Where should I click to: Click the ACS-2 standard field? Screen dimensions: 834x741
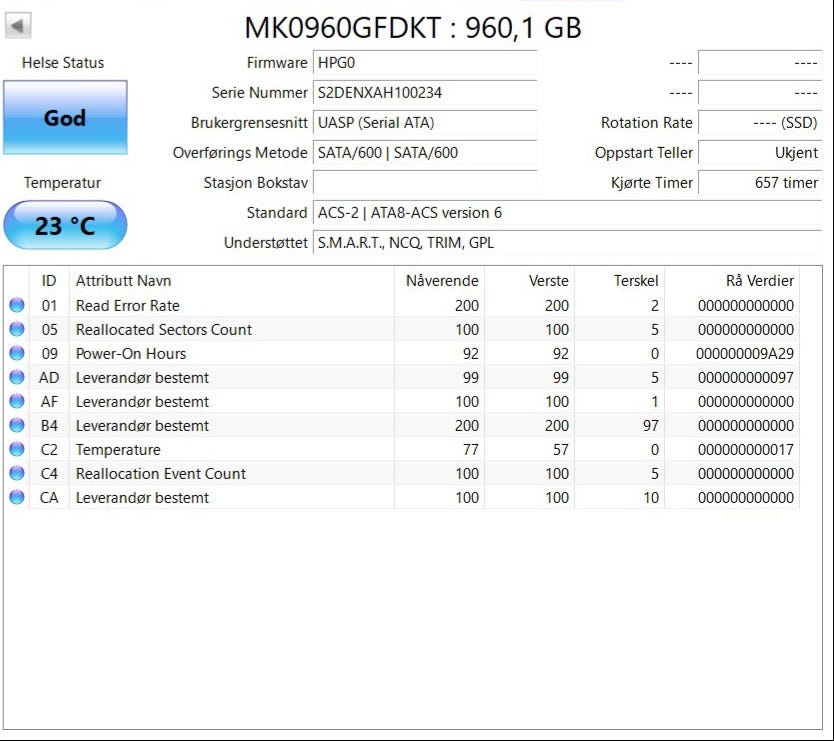[568, 213]
